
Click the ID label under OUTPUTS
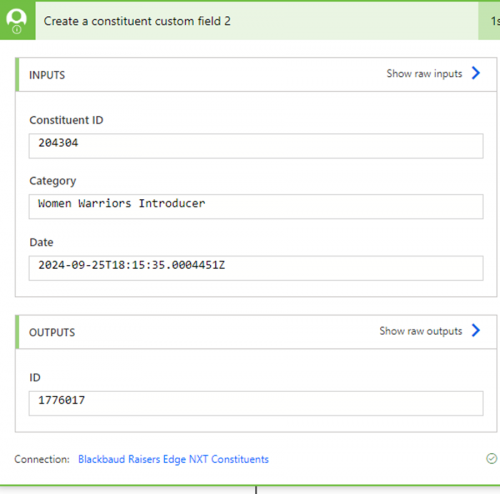tap(35, 377)
